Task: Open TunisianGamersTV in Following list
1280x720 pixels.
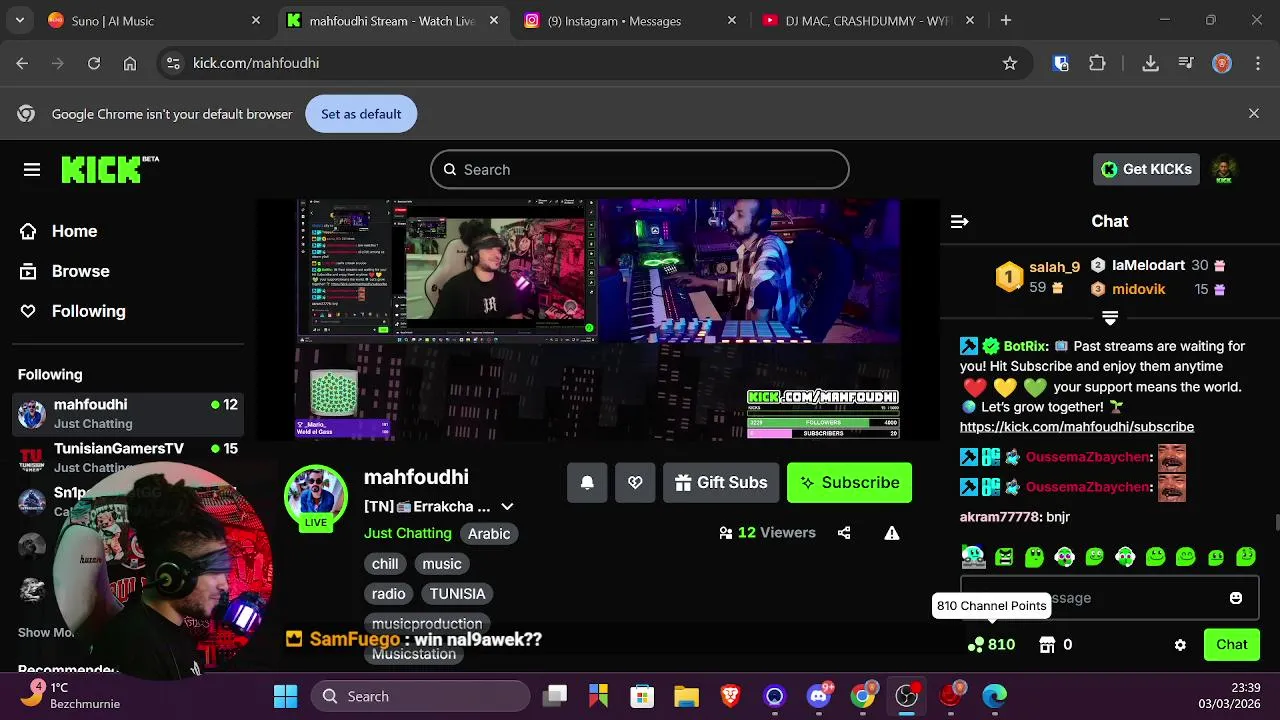Action: 128,458
